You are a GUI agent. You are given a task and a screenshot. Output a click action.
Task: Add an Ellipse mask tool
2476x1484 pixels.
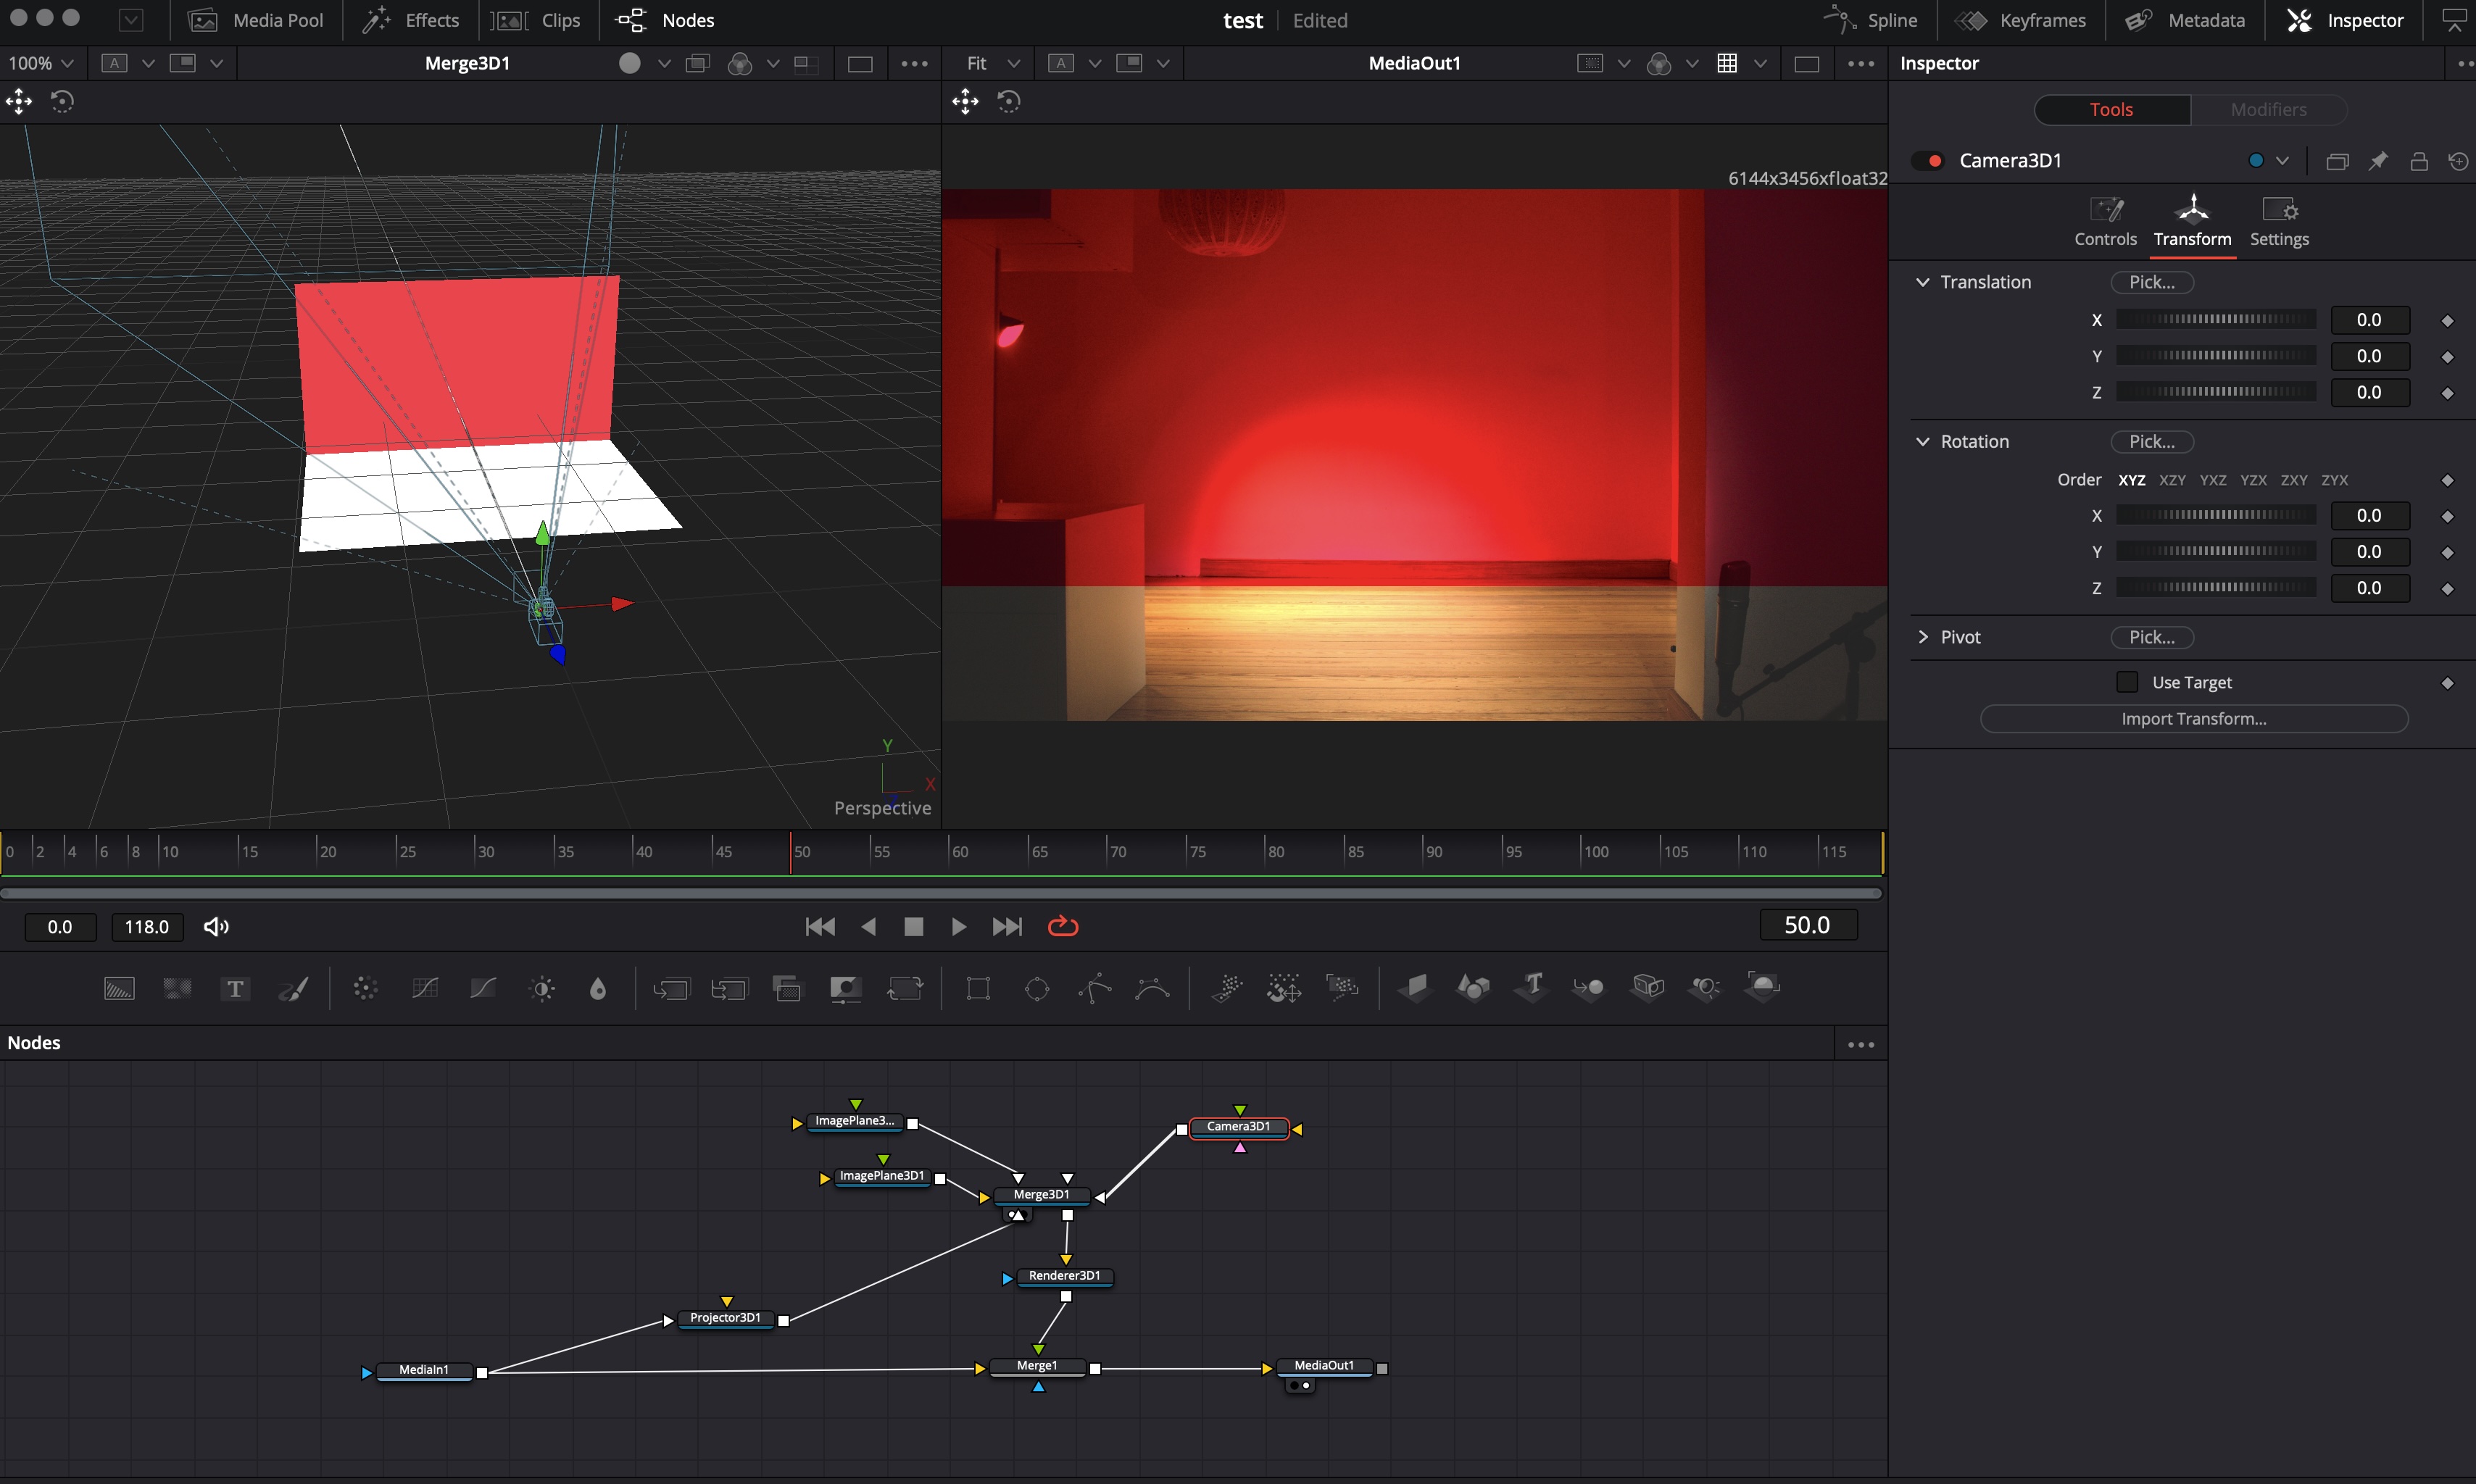pos(1037,989)
